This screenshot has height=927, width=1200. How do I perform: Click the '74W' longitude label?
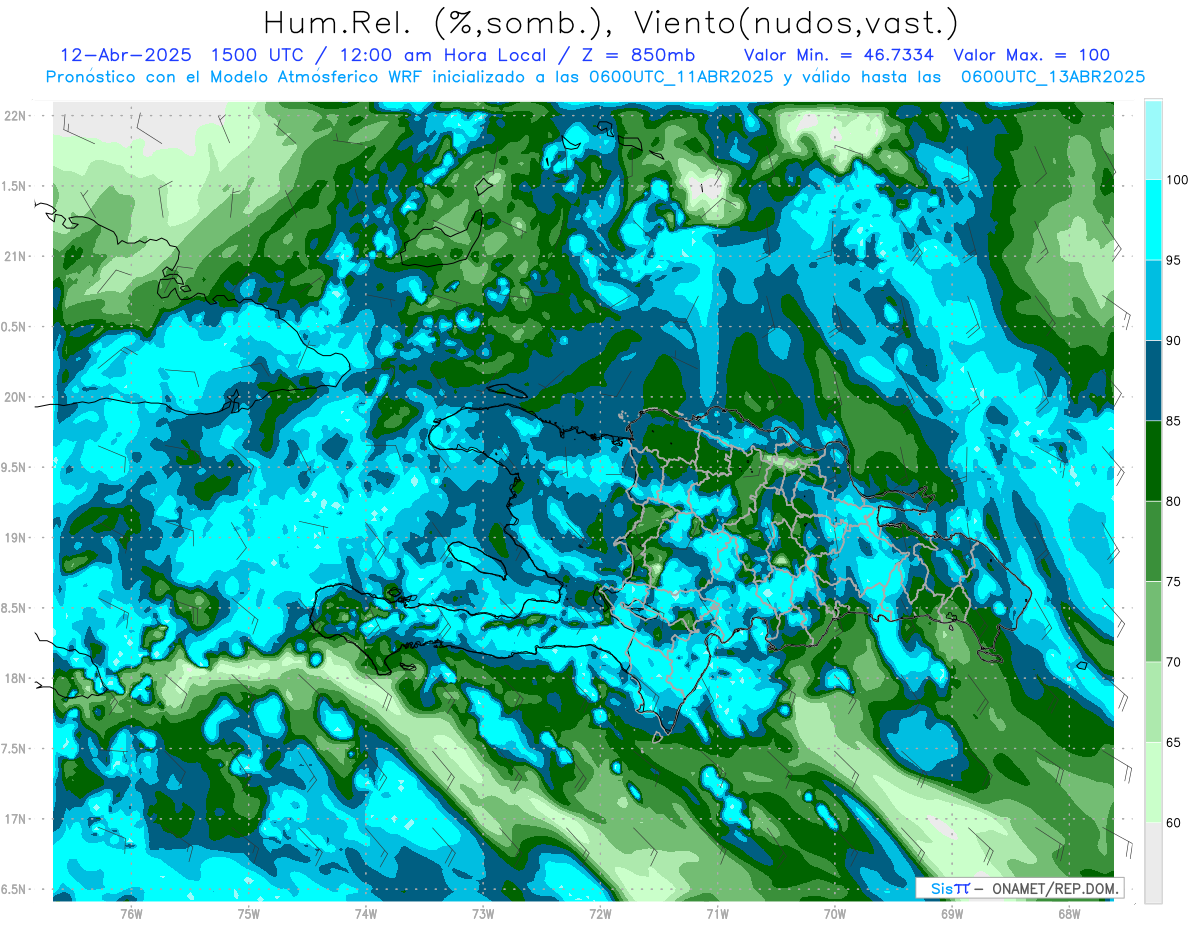pos(366,913)
